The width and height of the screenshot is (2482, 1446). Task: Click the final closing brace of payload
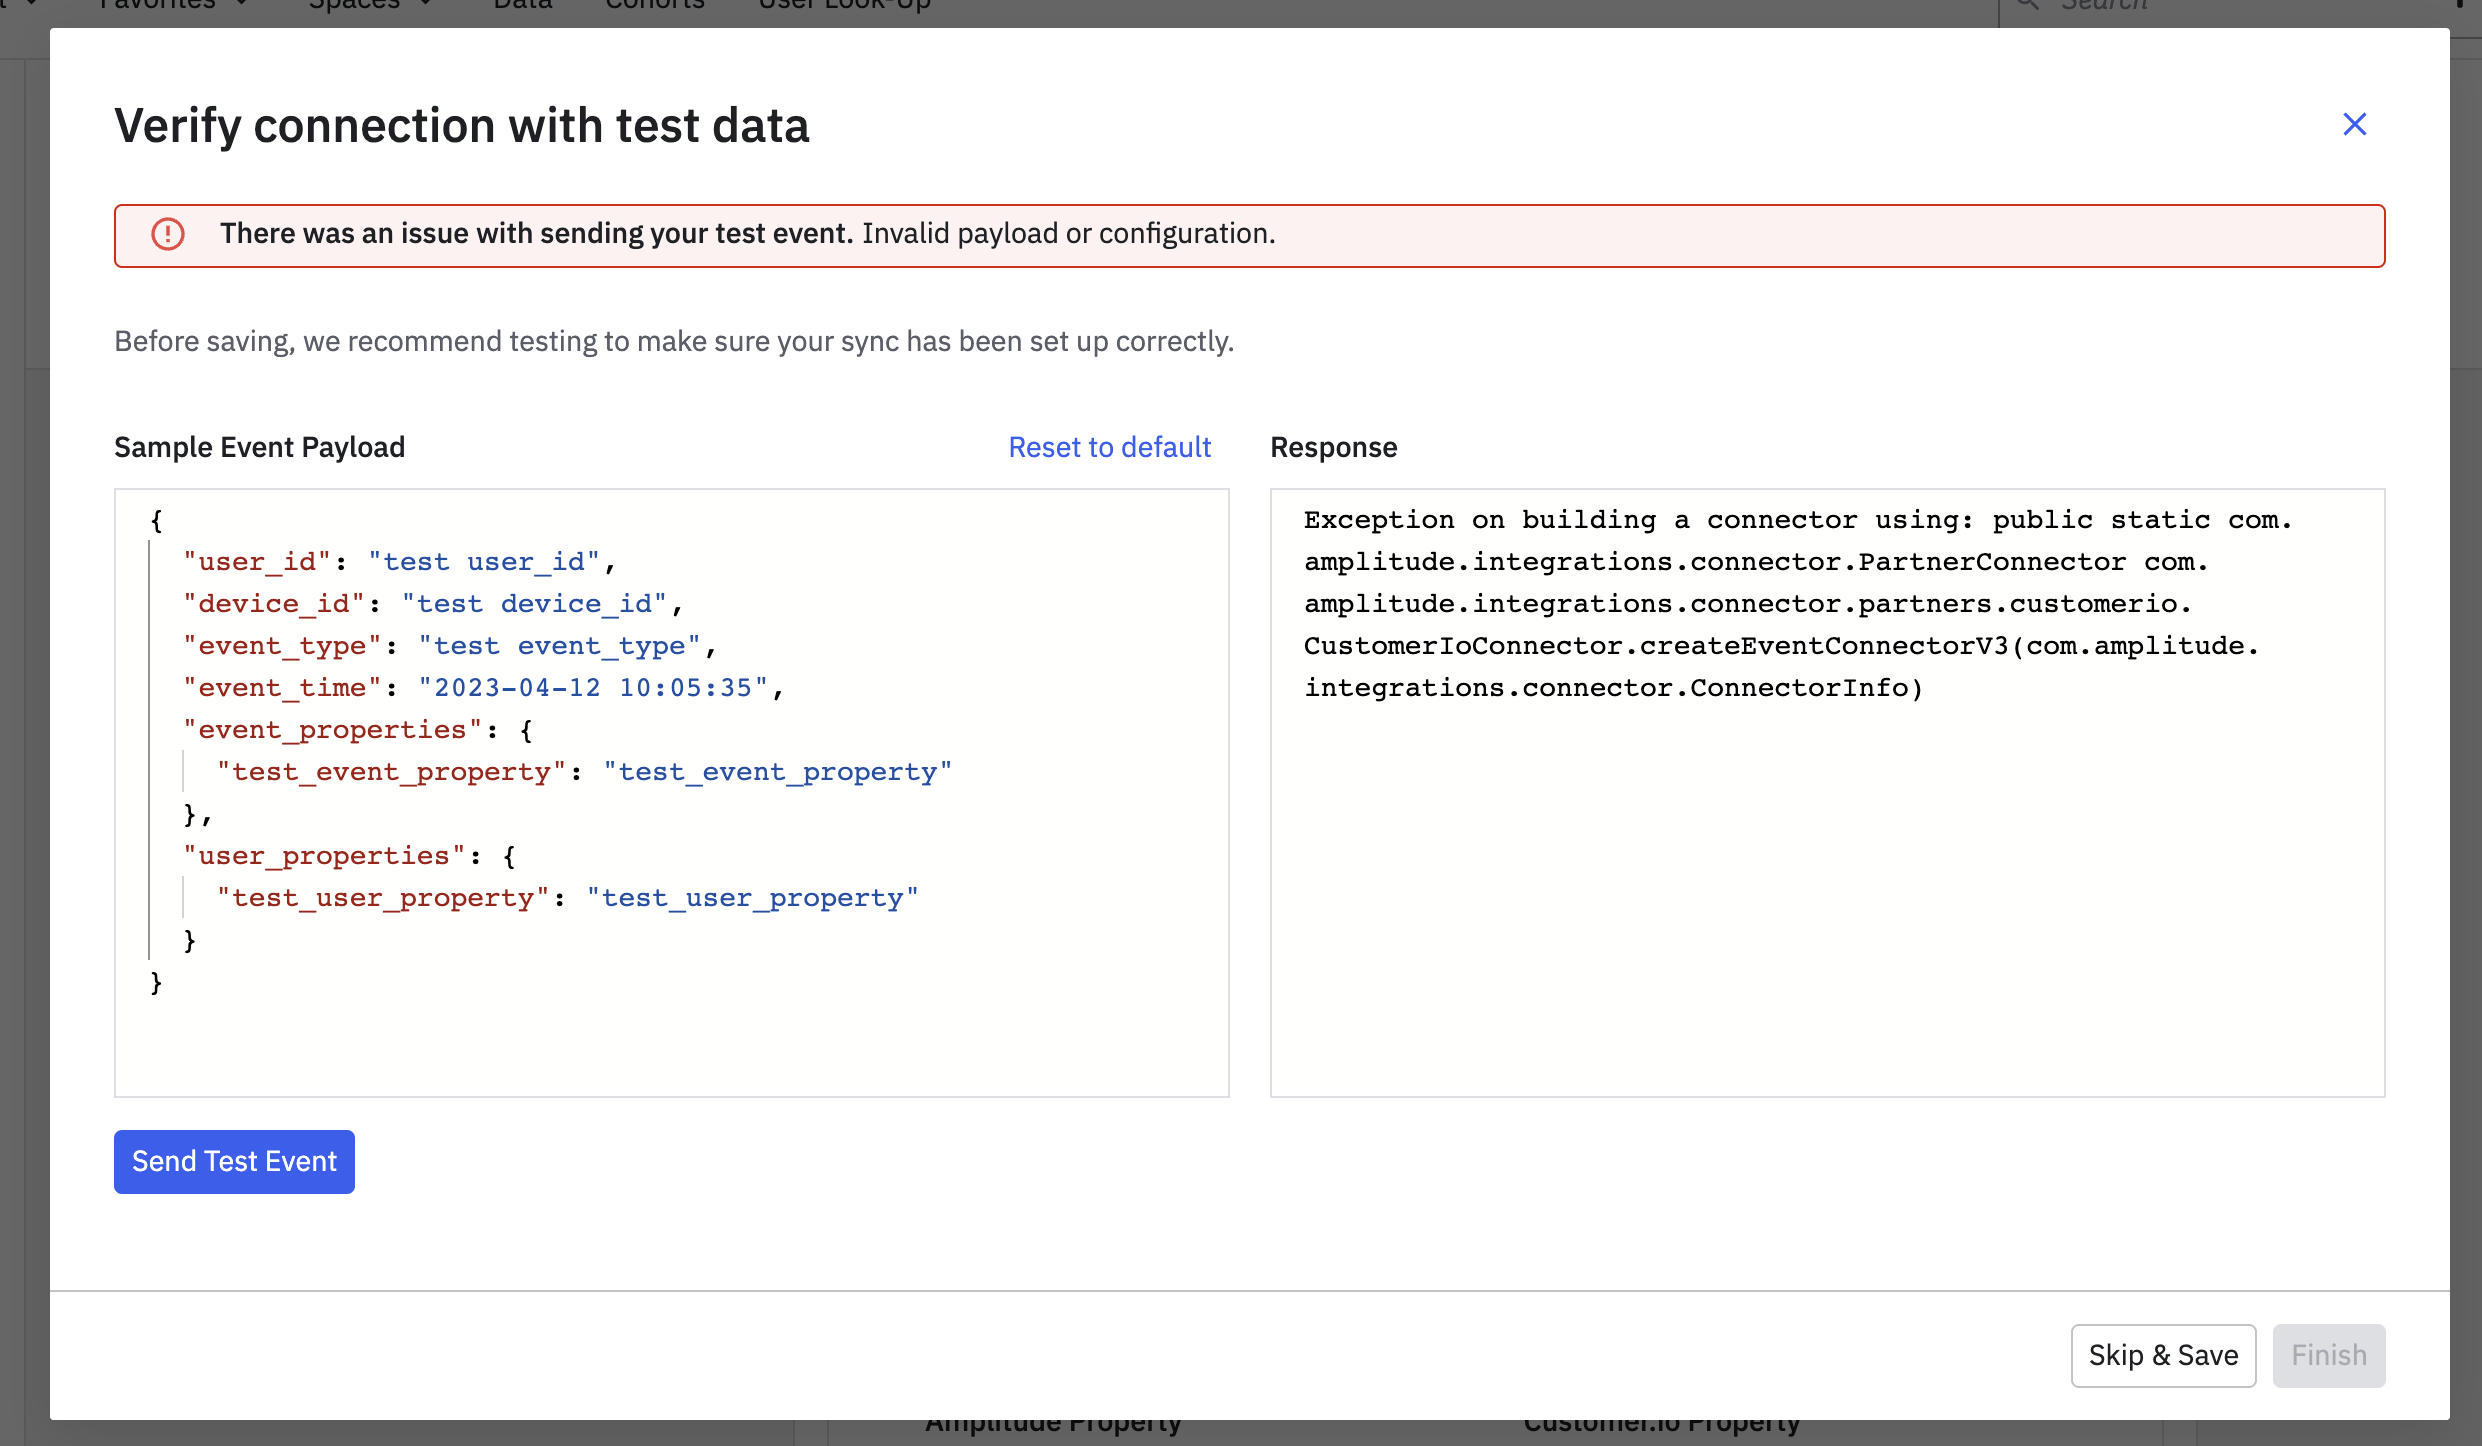pos(156,982)
